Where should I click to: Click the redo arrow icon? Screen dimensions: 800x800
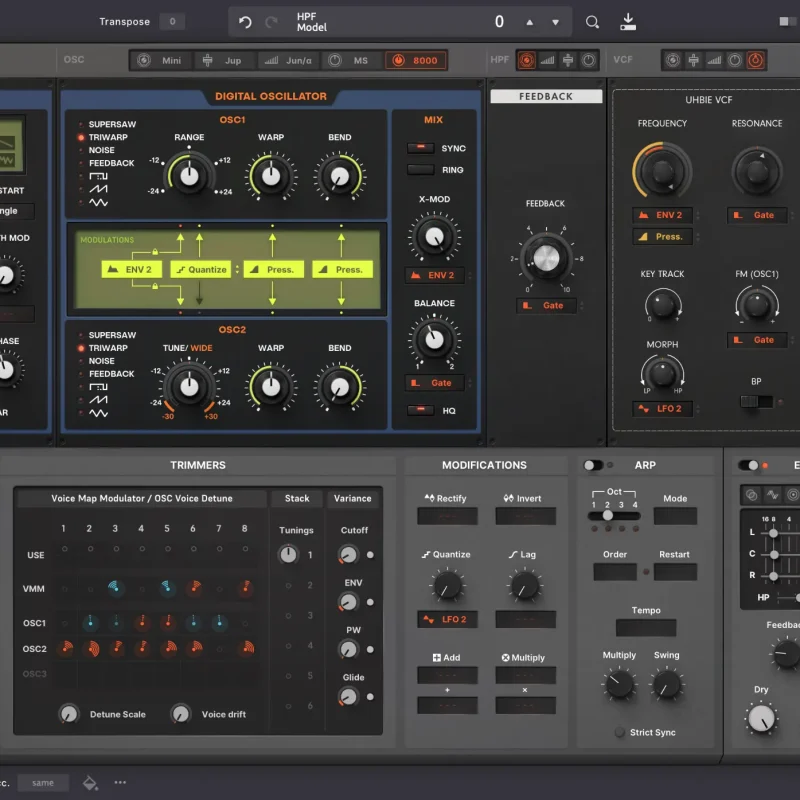[271, 22]
